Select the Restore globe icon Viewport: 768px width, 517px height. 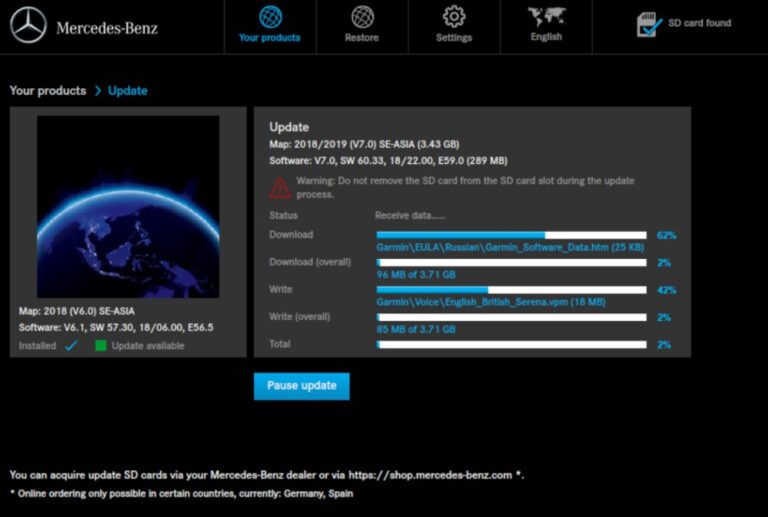coord(362,16)
